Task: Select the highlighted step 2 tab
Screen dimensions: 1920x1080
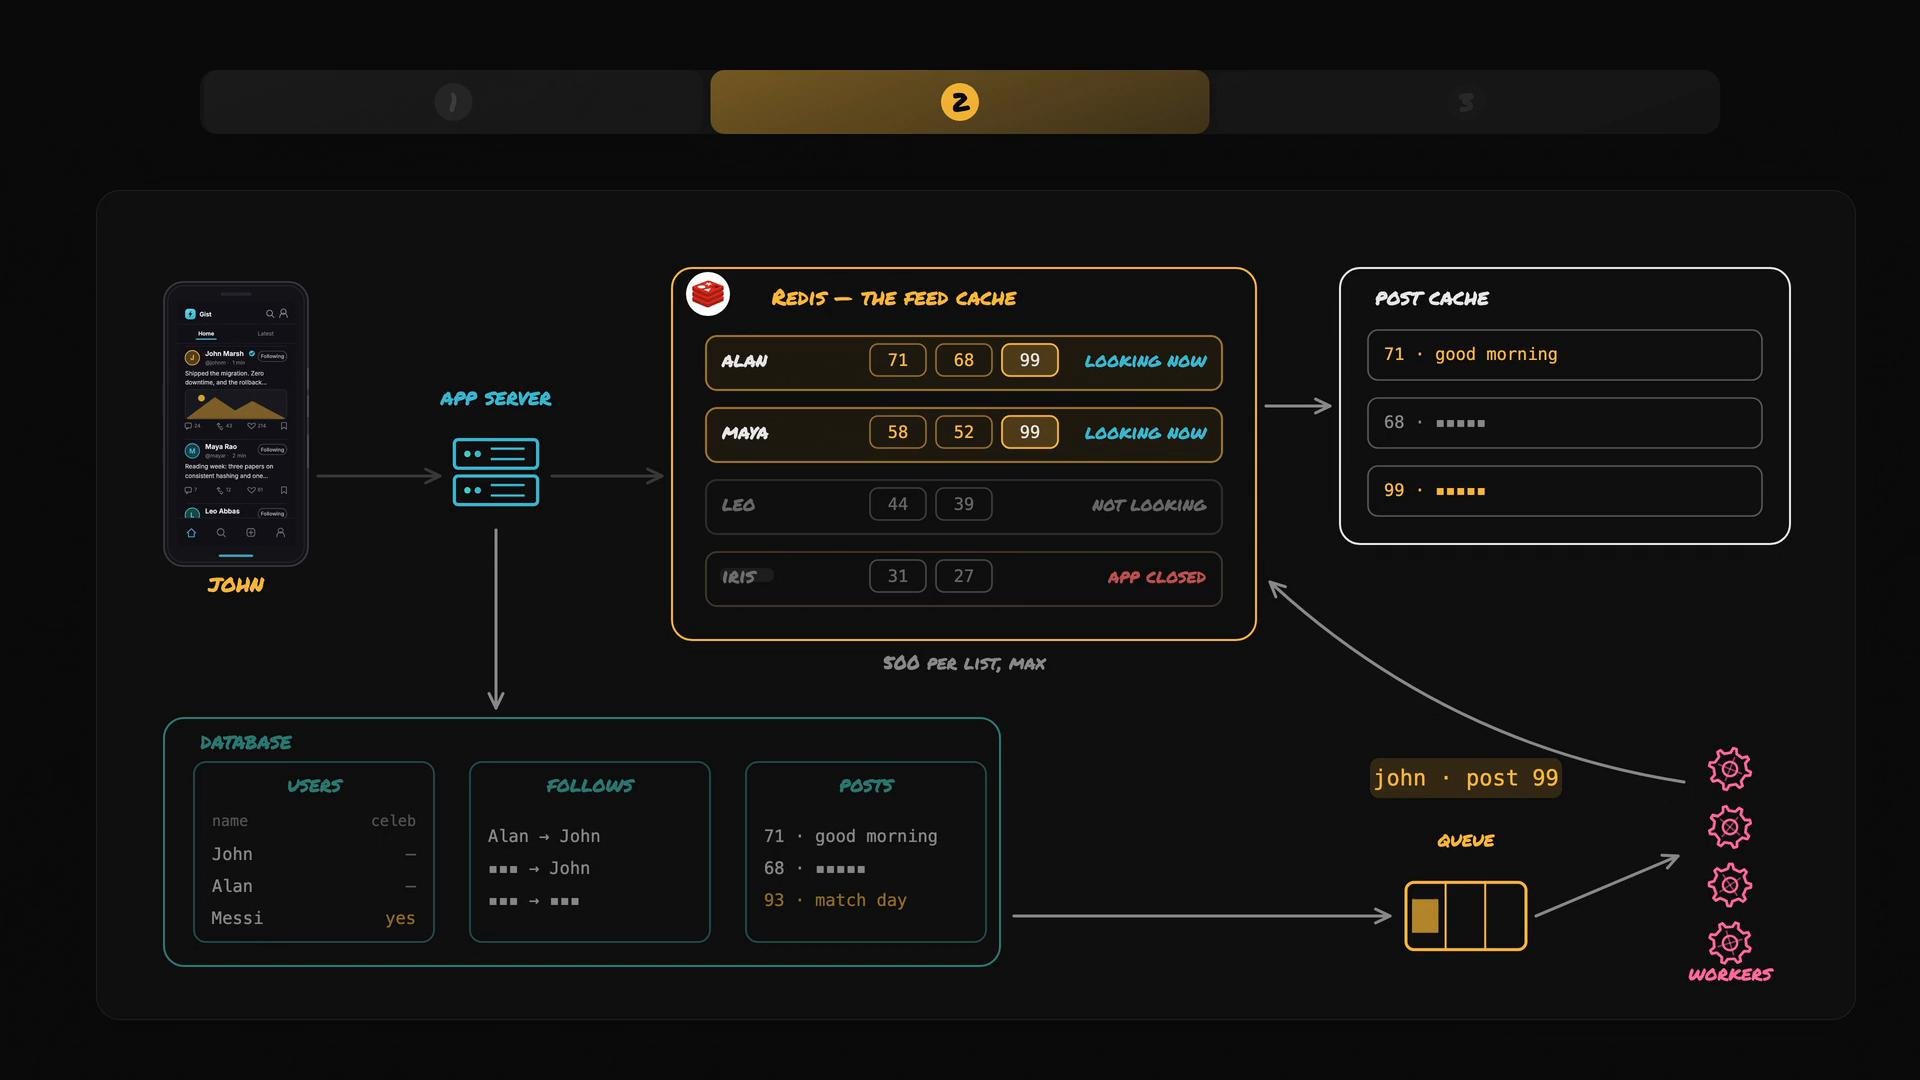Action: 960,102
